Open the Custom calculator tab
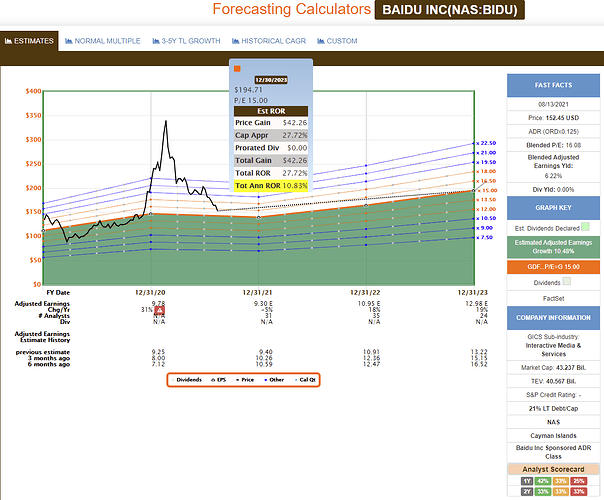Image resolution: width=604 pixels, height=500 pixels. (337, 41)
